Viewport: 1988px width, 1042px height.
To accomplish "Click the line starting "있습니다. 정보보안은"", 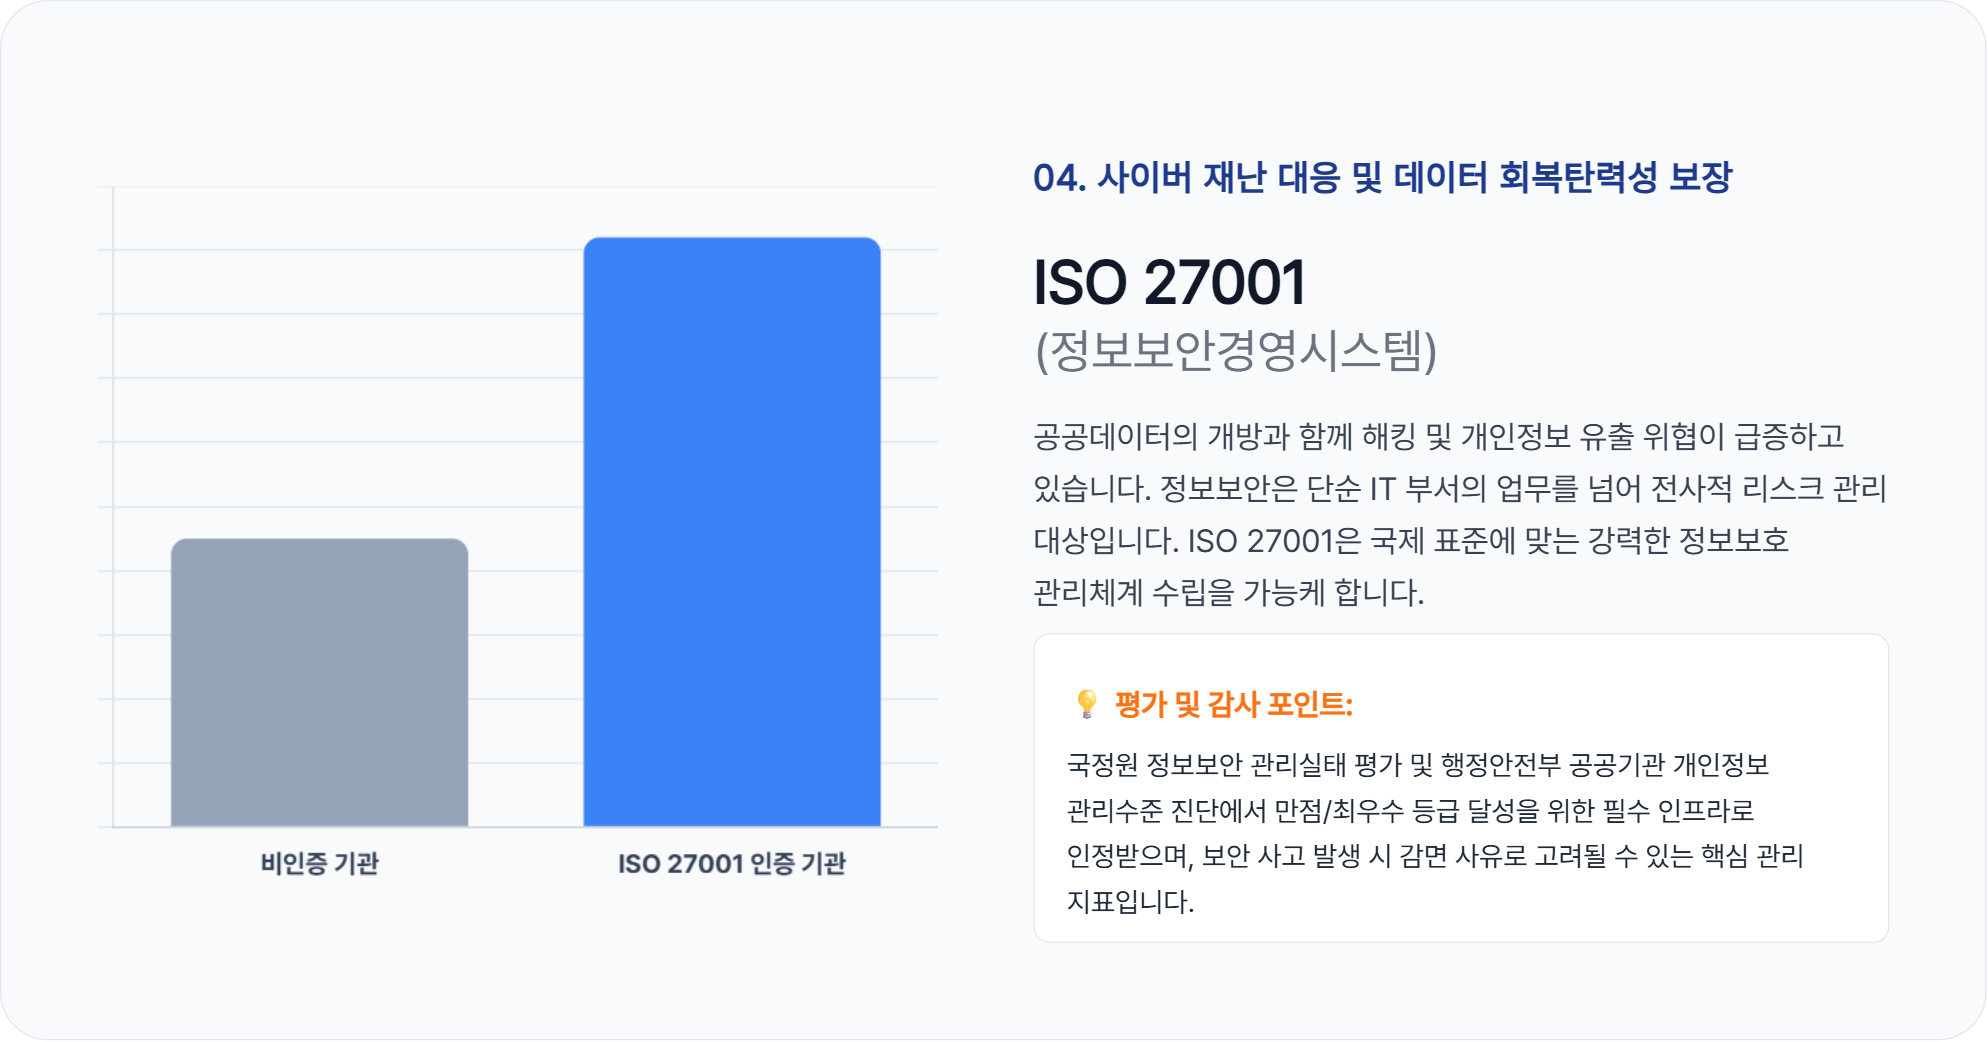I will (x=1459, y=488).
